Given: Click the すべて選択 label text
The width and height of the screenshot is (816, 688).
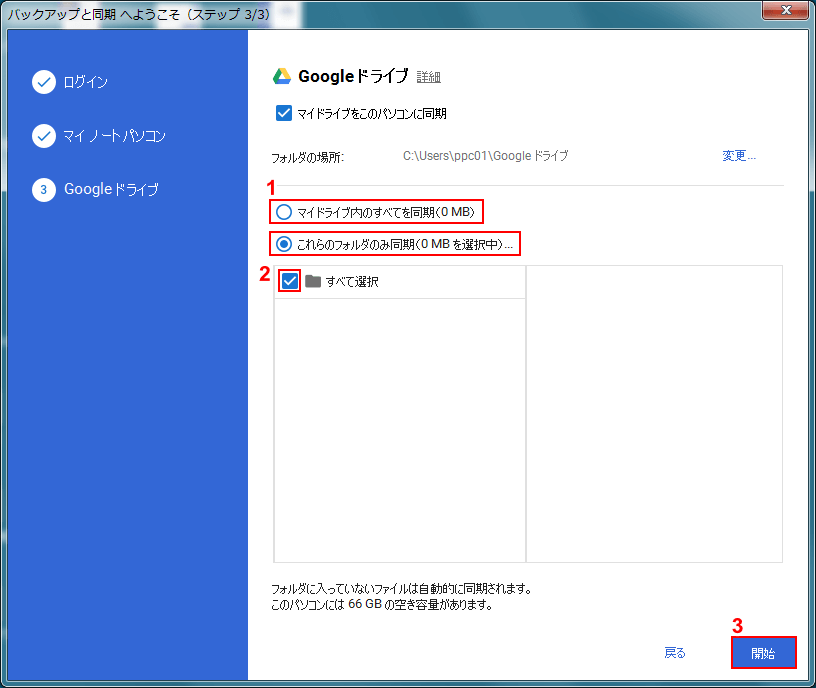Looking at the screenshot, I should pos(352,282).
